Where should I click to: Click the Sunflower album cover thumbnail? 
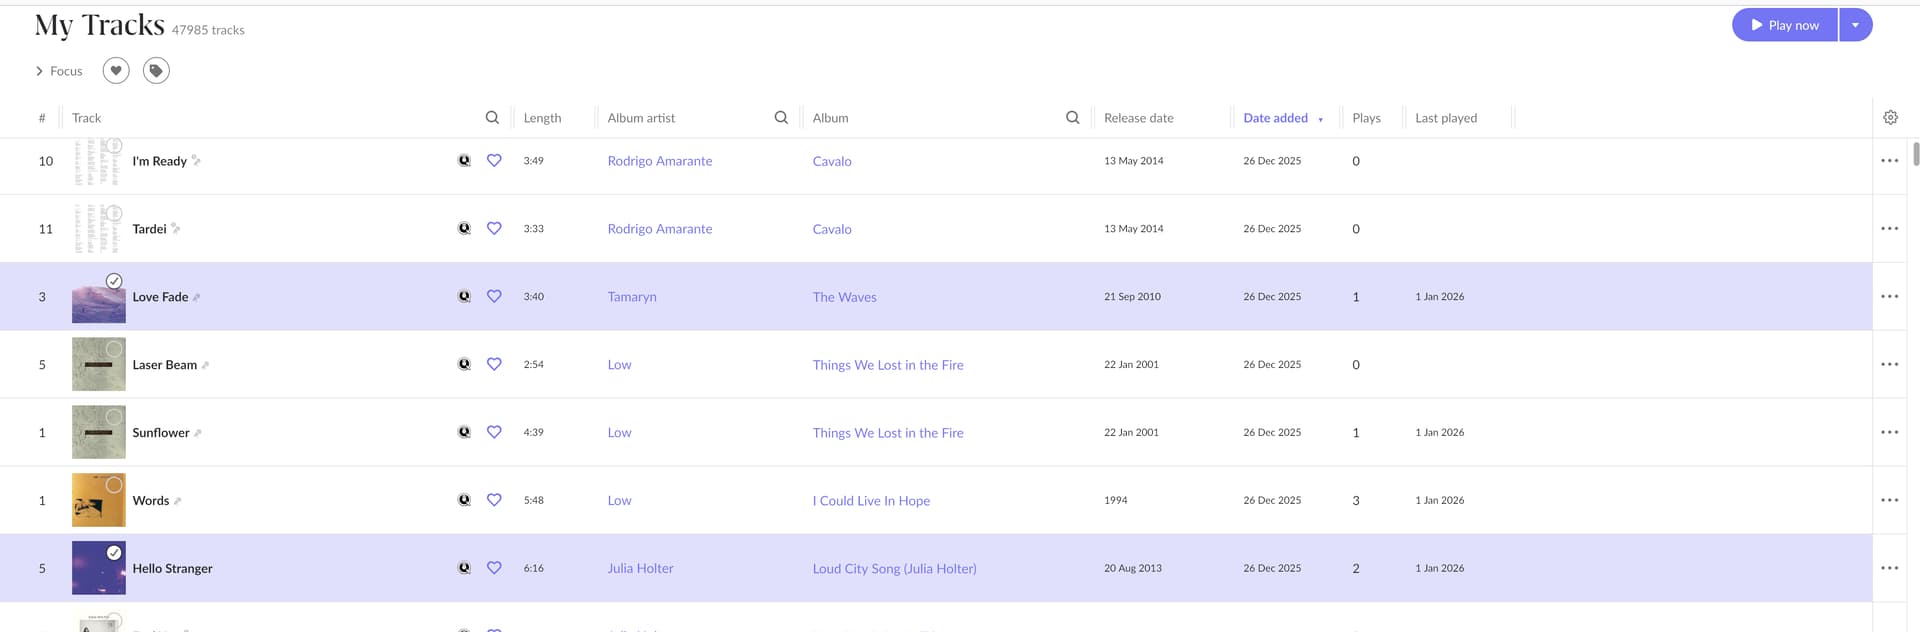pos(98,433)
